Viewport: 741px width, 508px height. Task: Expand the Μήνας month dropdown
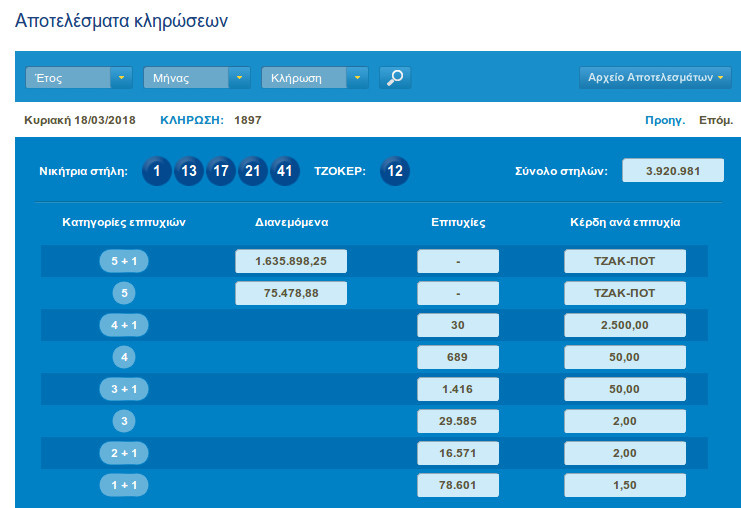pos(197,78)
